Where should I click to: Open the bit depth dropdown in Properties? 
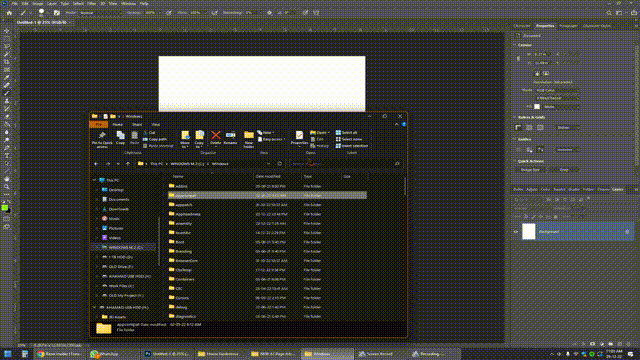(557, 98)
